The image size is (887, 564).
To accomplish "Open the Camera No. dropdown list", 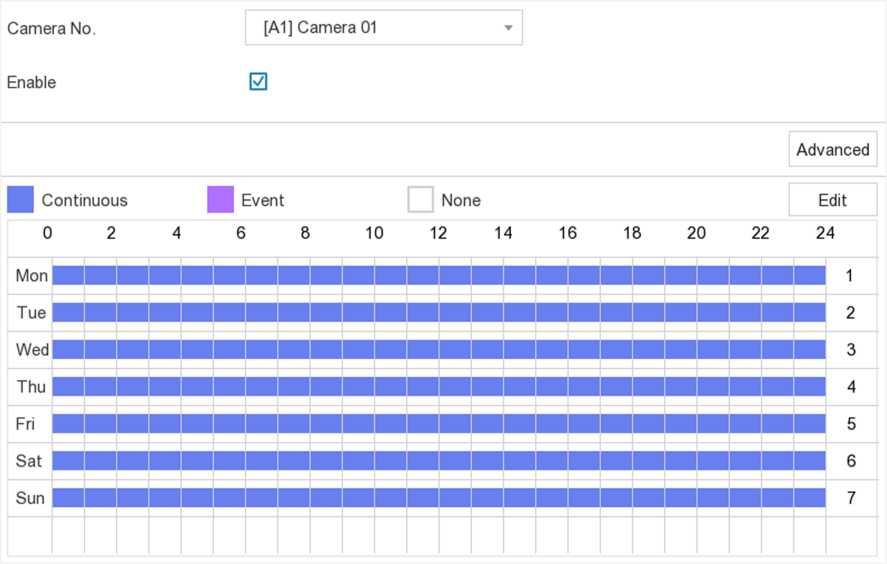I will [383, 28].
